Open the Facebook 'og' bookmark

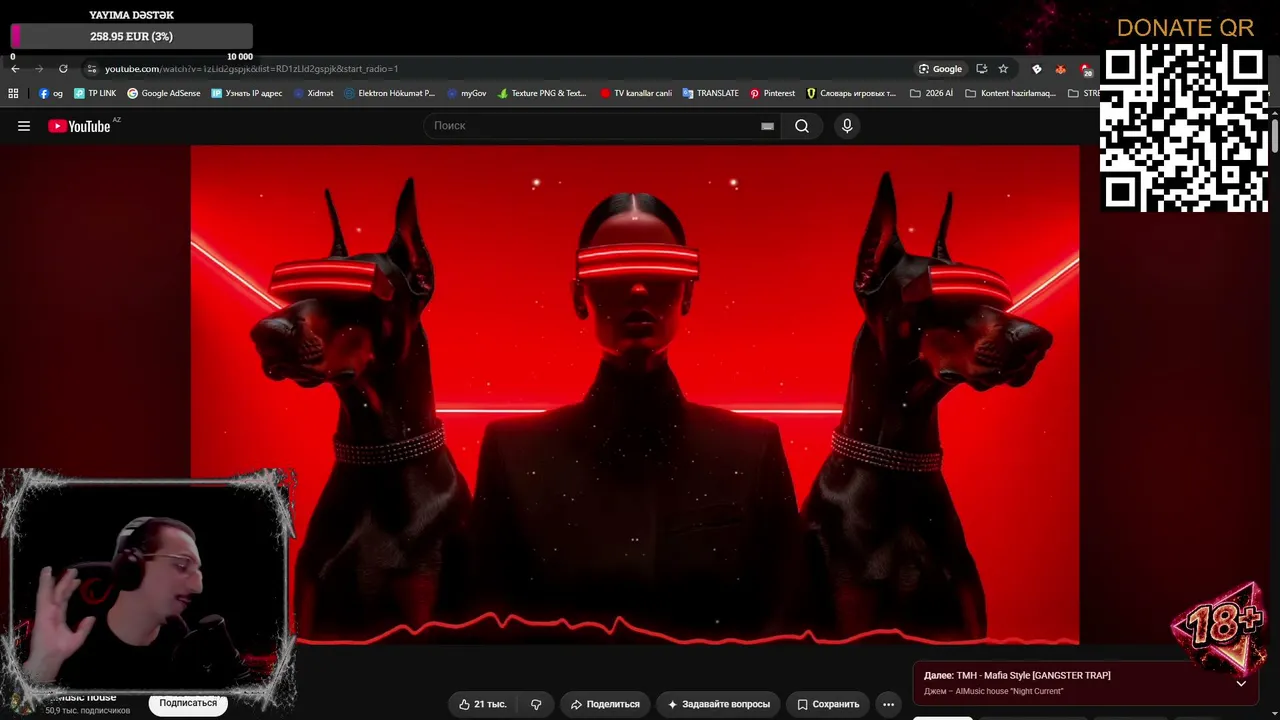pos(51,94)
